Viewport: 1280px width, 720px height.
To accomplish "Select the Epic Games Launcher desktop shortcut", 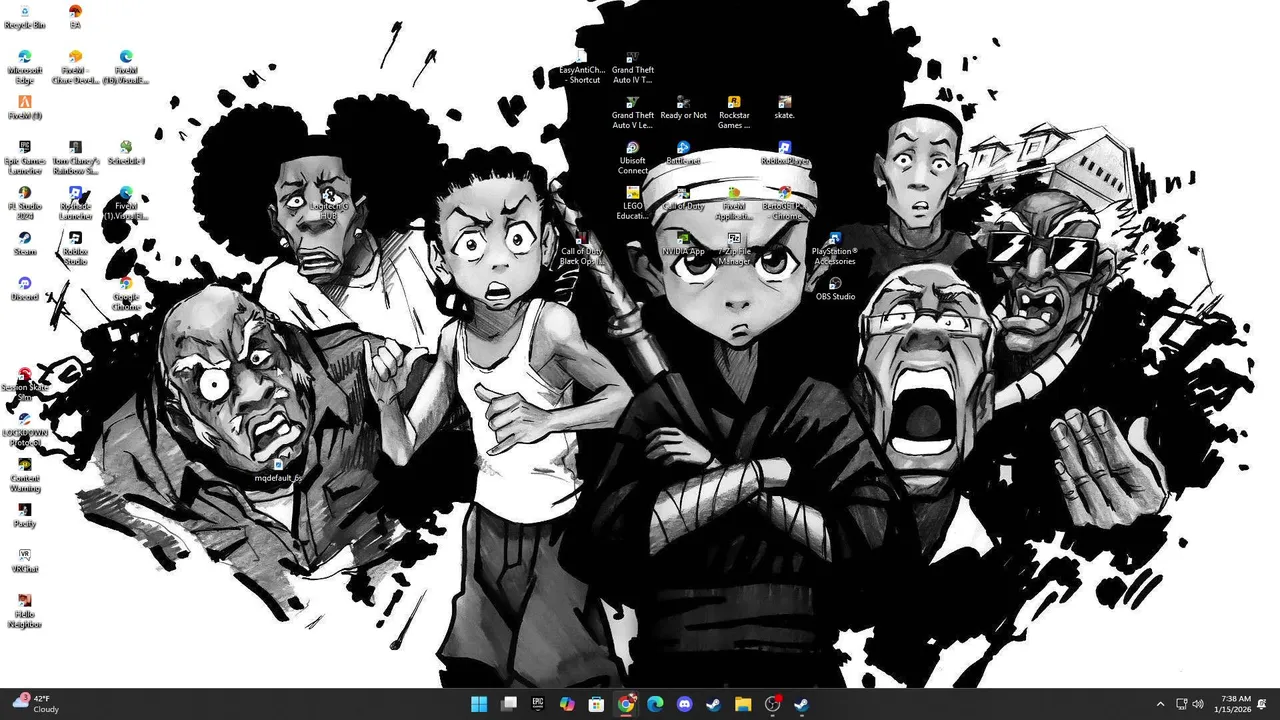I will [x=25, y=157].
